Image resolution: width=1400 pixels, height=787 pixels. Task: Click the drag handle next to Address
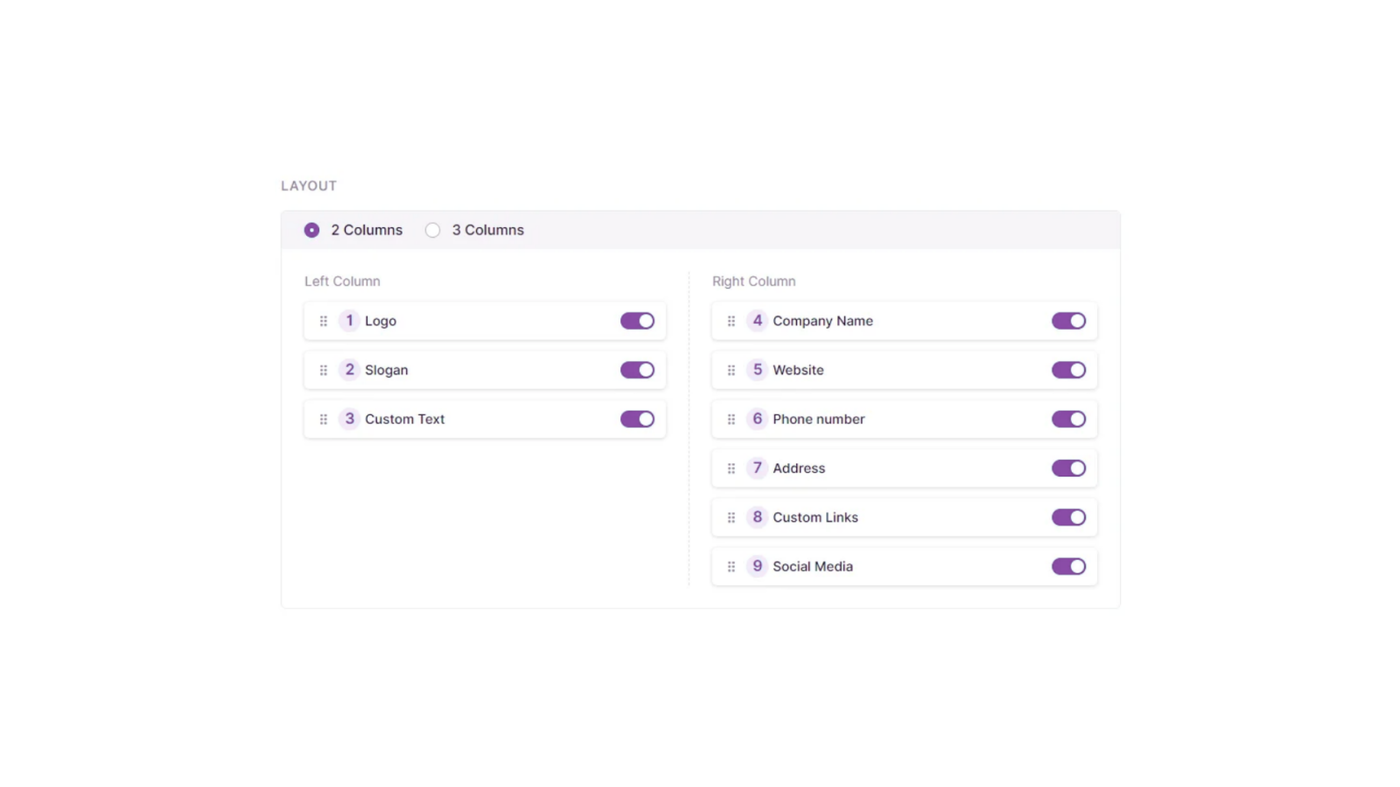tap(731, 468)
